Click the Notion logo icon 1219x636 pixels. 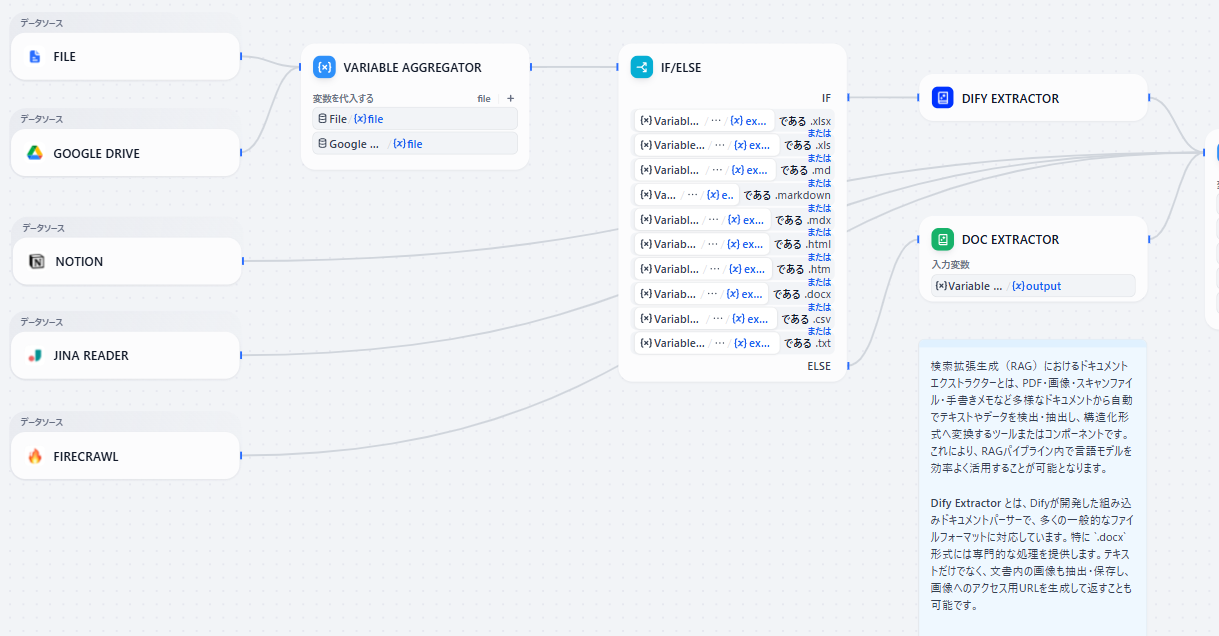pos(37,261)
